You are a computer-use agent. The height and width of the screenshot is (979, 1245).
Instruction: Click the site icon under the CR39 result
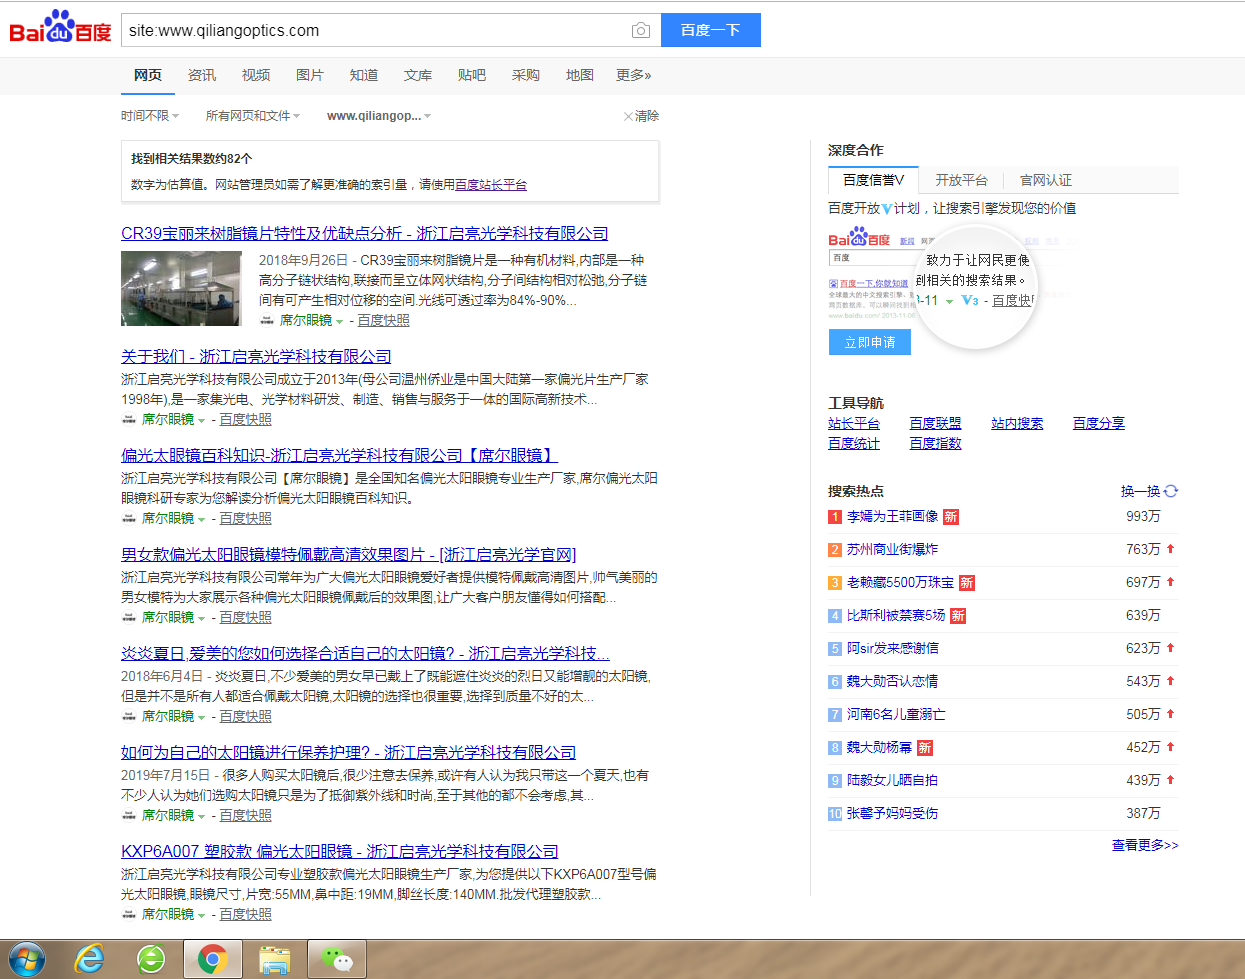[x=267, y=321]
